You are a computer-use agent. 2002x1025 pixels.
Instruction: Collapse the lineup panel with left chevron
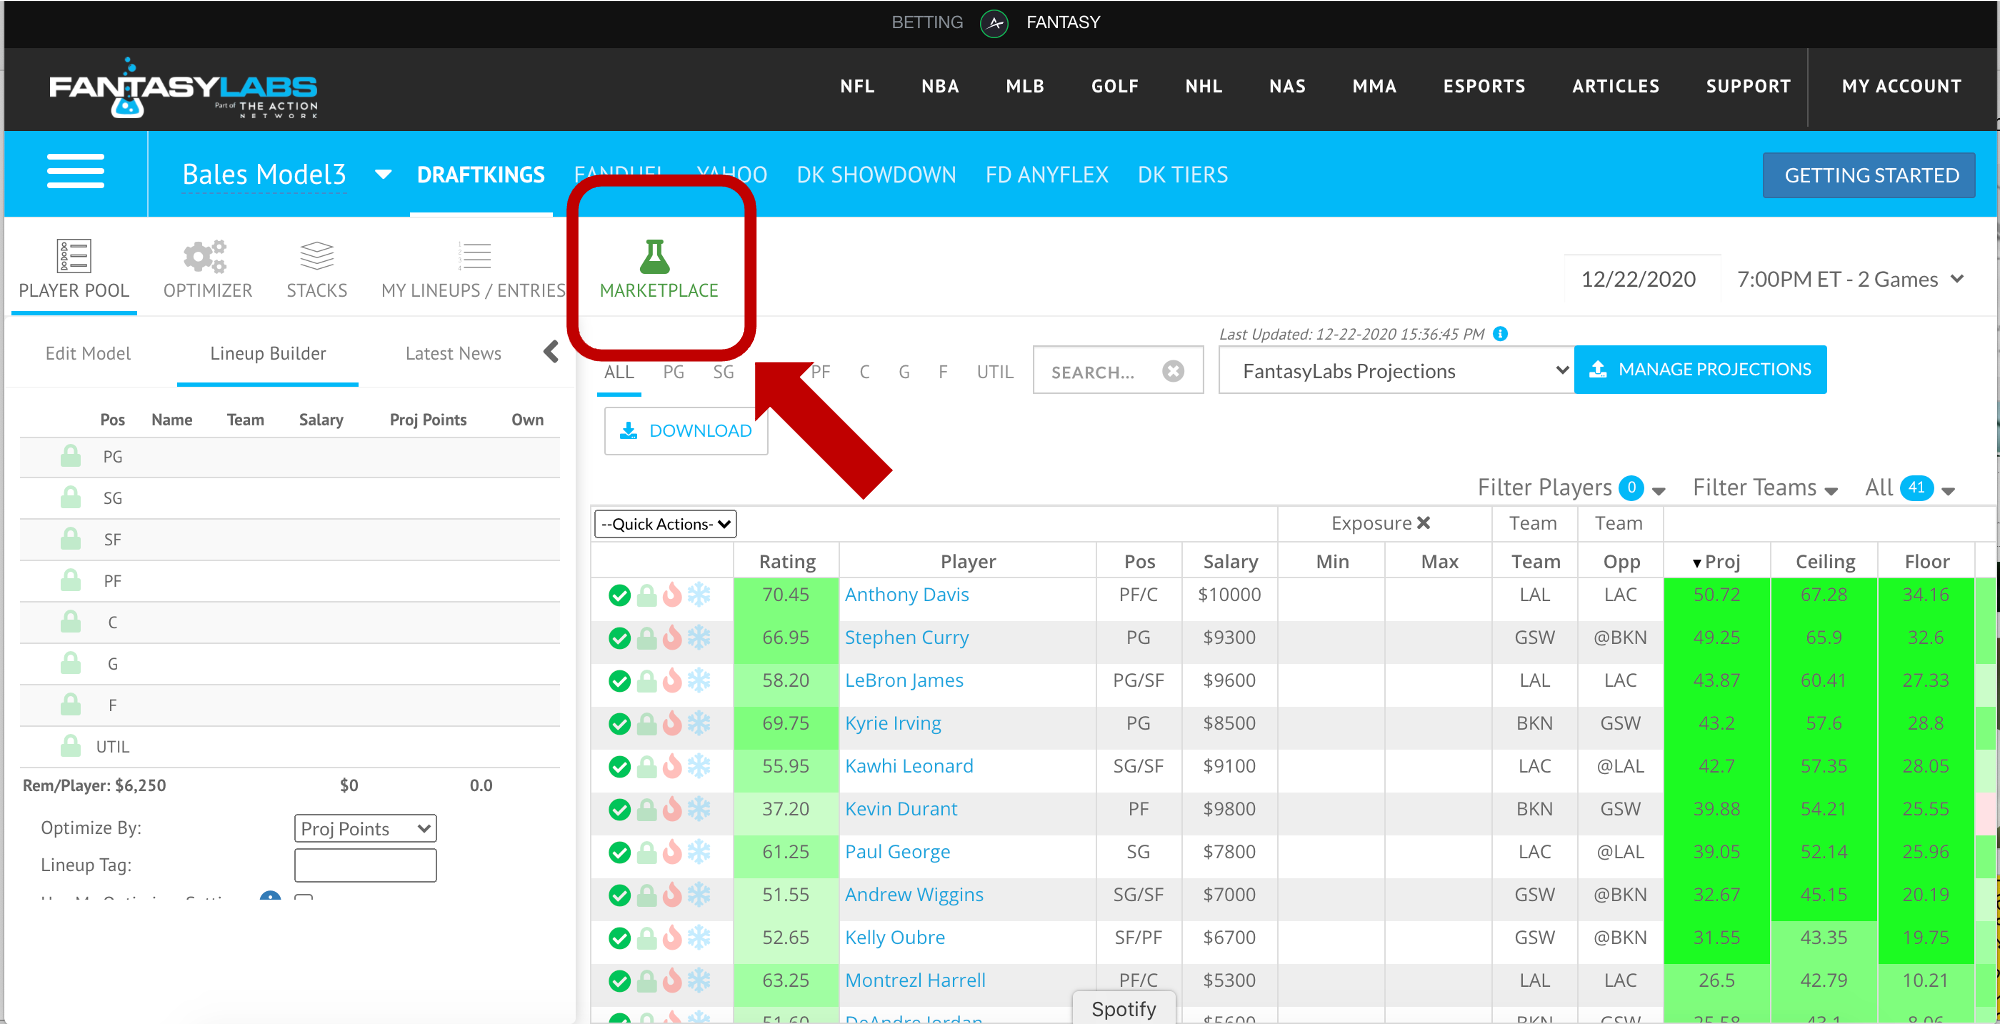(551, 352)
